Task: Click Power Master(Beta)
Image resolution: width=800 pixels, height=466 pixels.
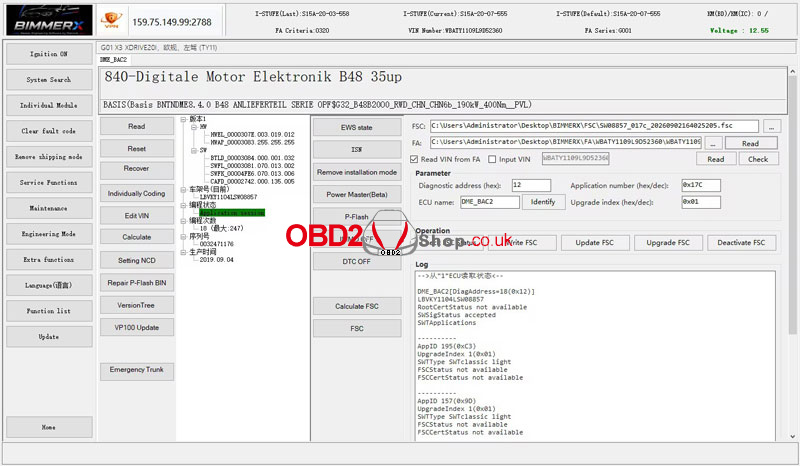Action: [357, 194]
